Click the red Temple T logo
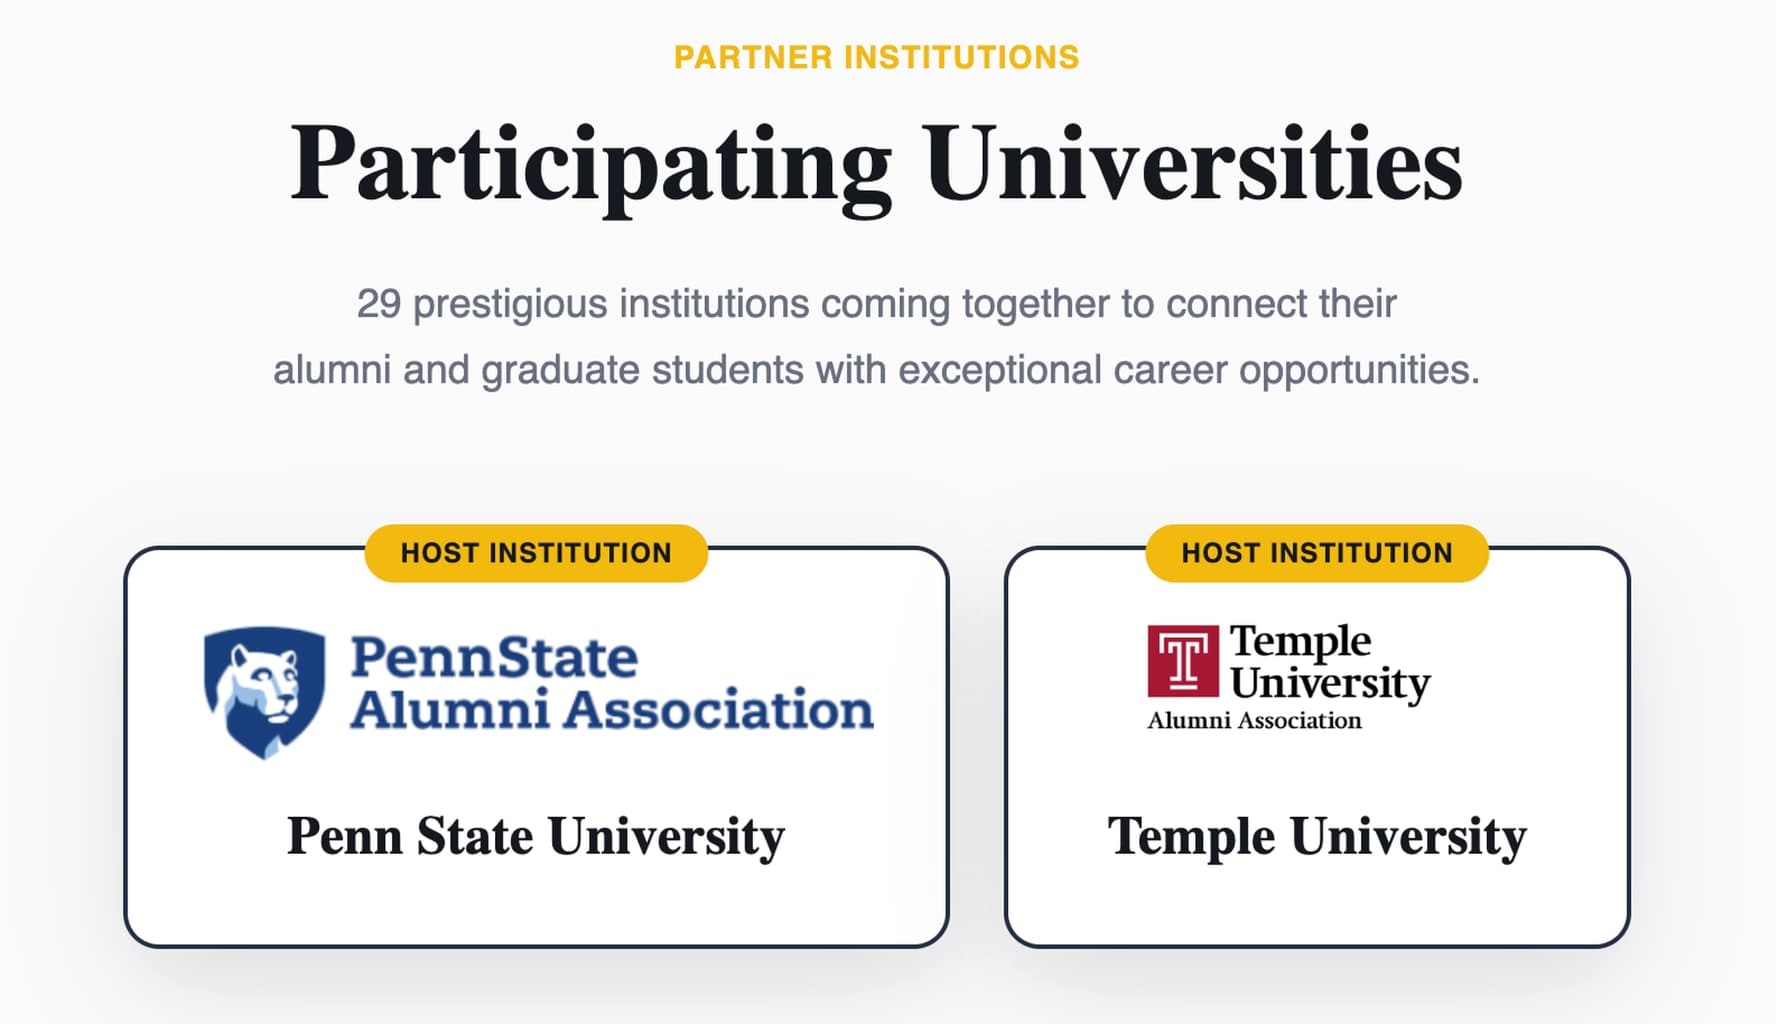The height and width of the screenshot is (1024, 1776). point(1183,660)
